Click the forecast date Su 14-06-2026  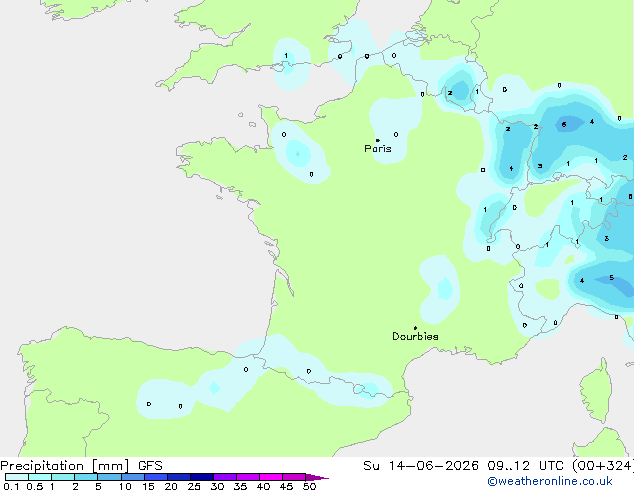tap(421, 466)
